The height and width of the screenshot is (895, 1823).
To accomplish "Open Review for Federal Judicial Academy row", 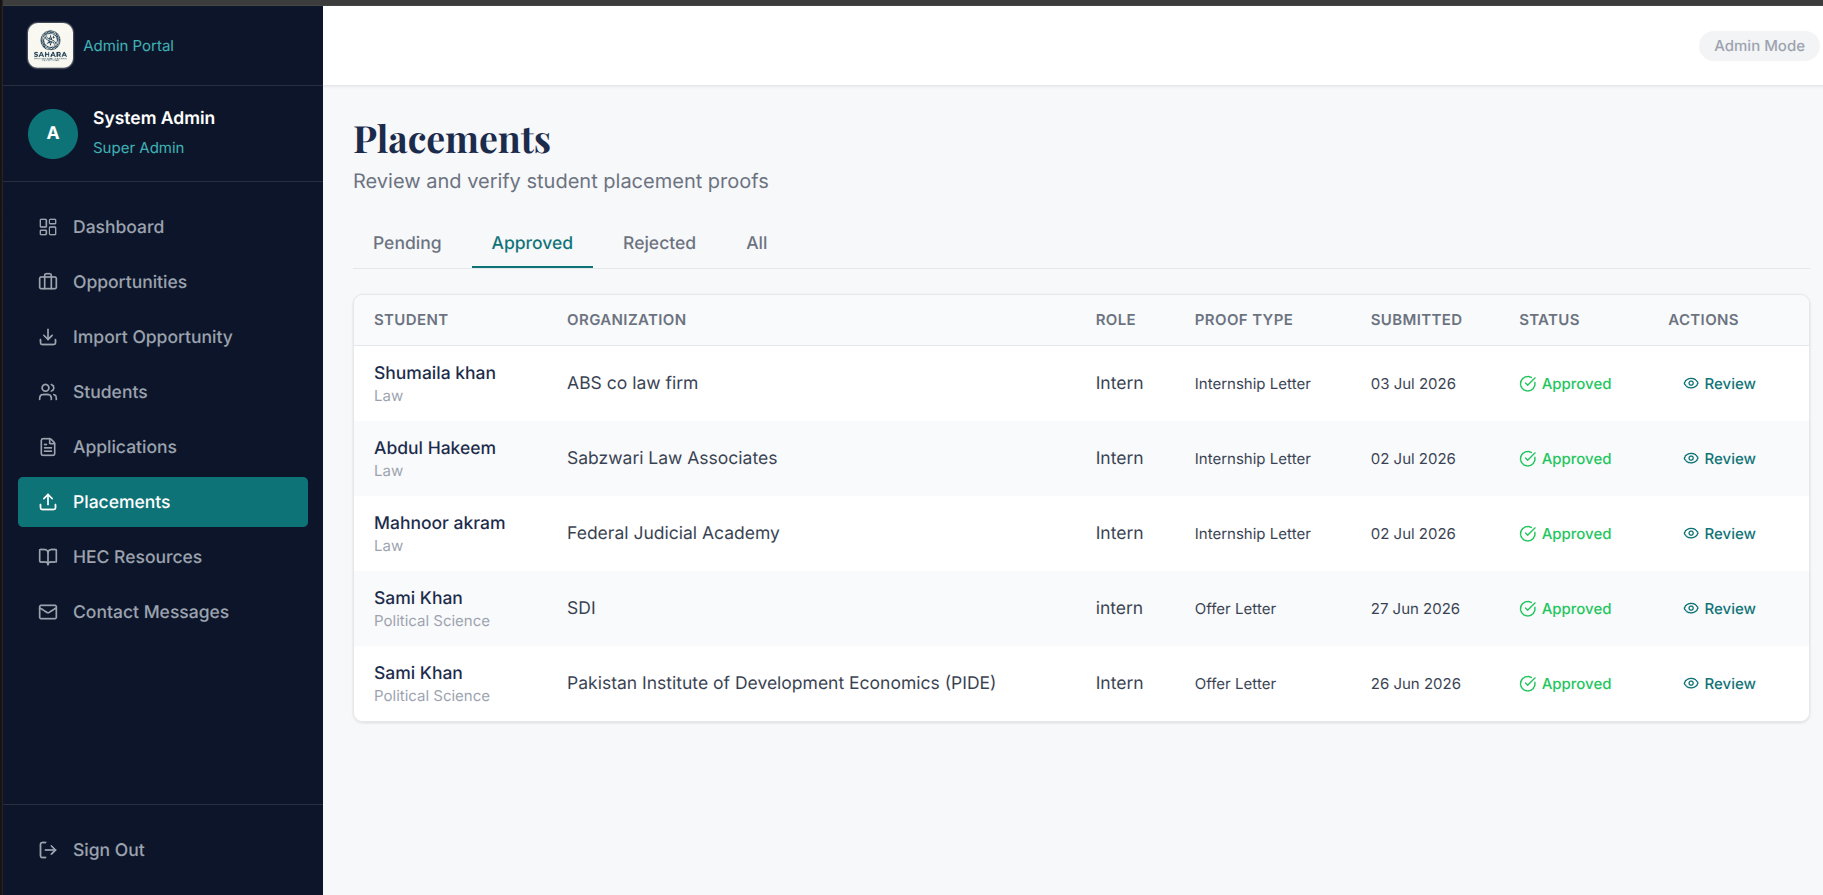I will (x=1719, y=534).
